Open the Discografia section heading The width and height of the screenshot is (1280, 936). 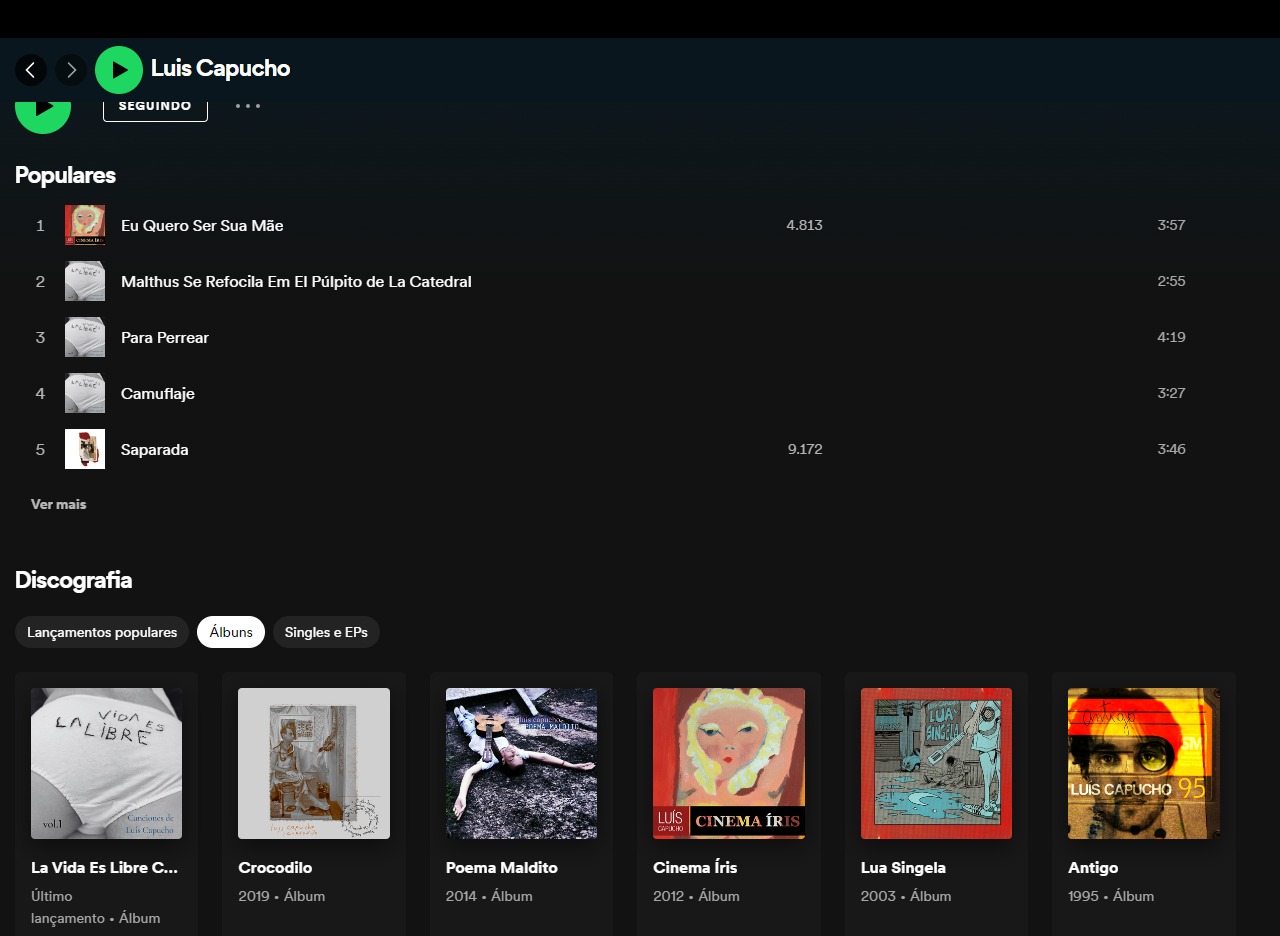click(x=73, y=580)
